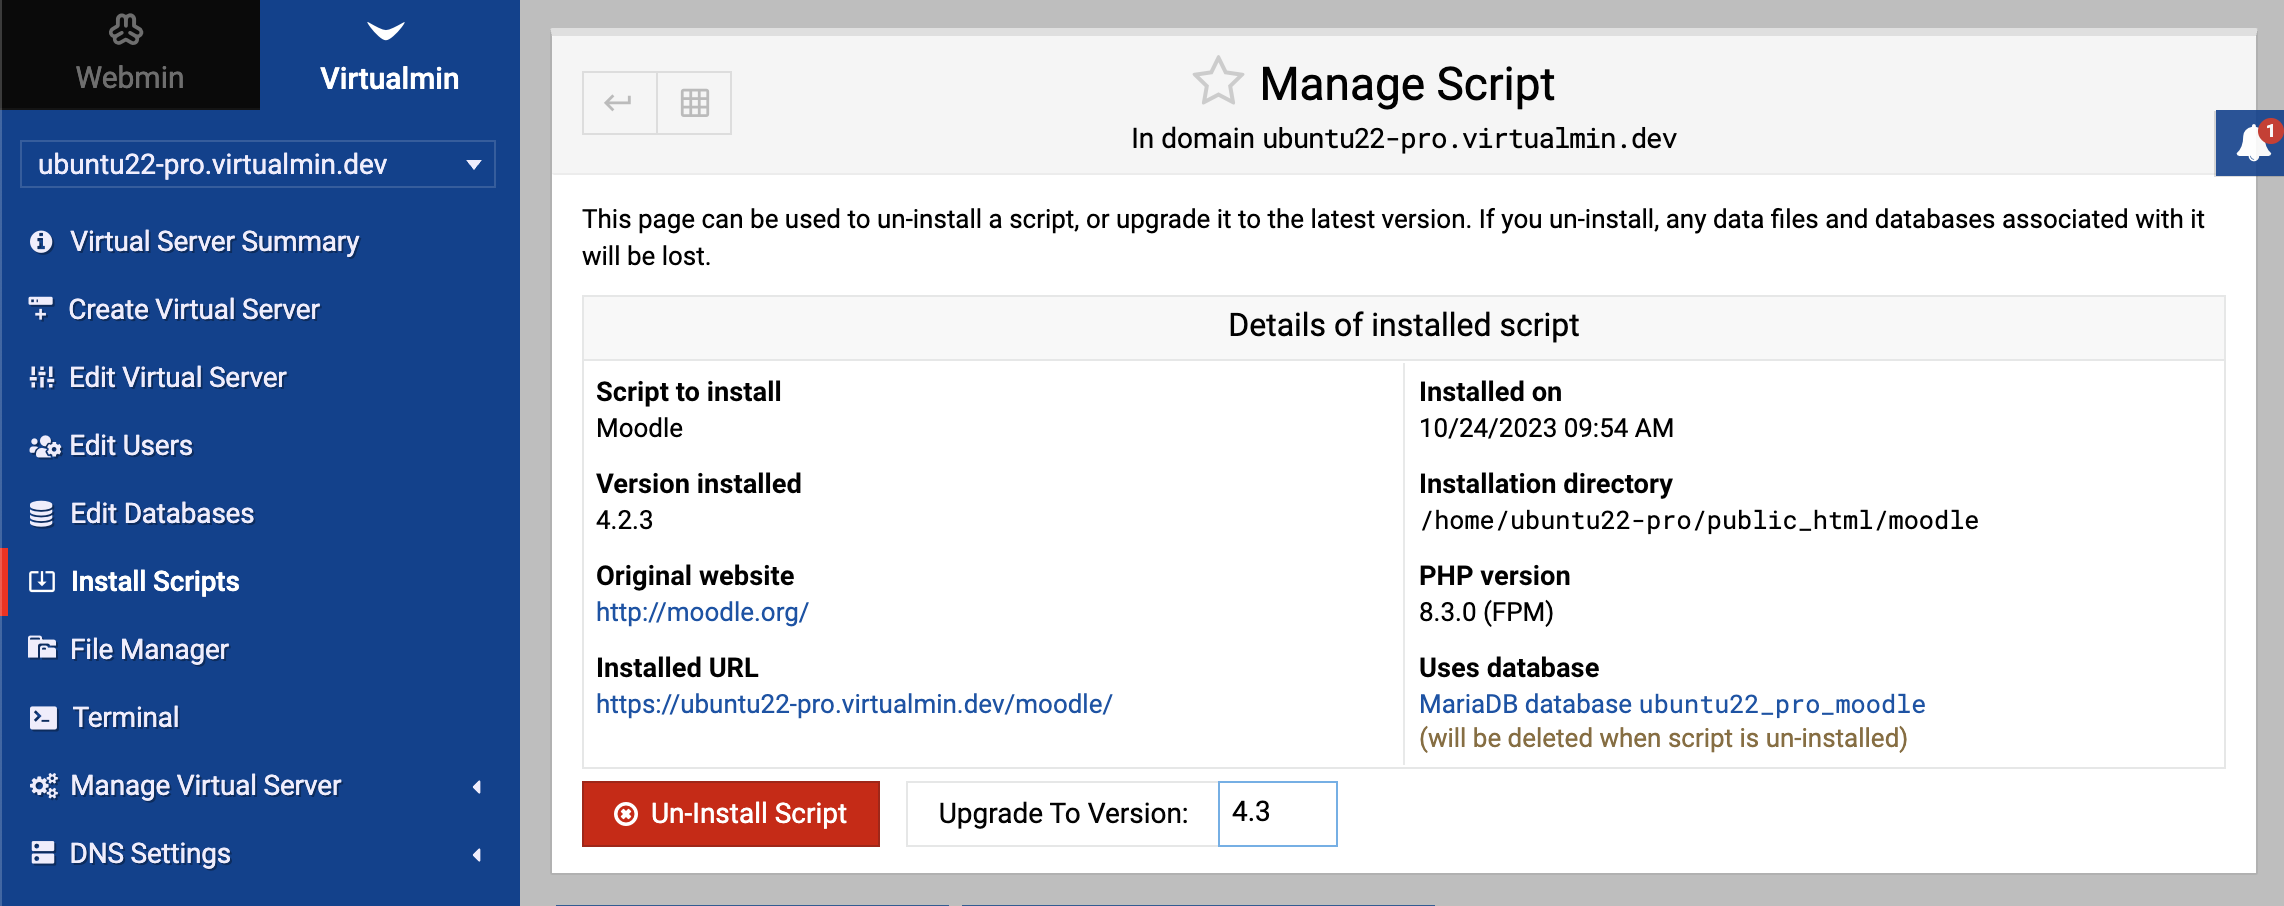Screen dimensions: 2284x906
Task: Click the Details of installed script header
Action: point(1404,326)
